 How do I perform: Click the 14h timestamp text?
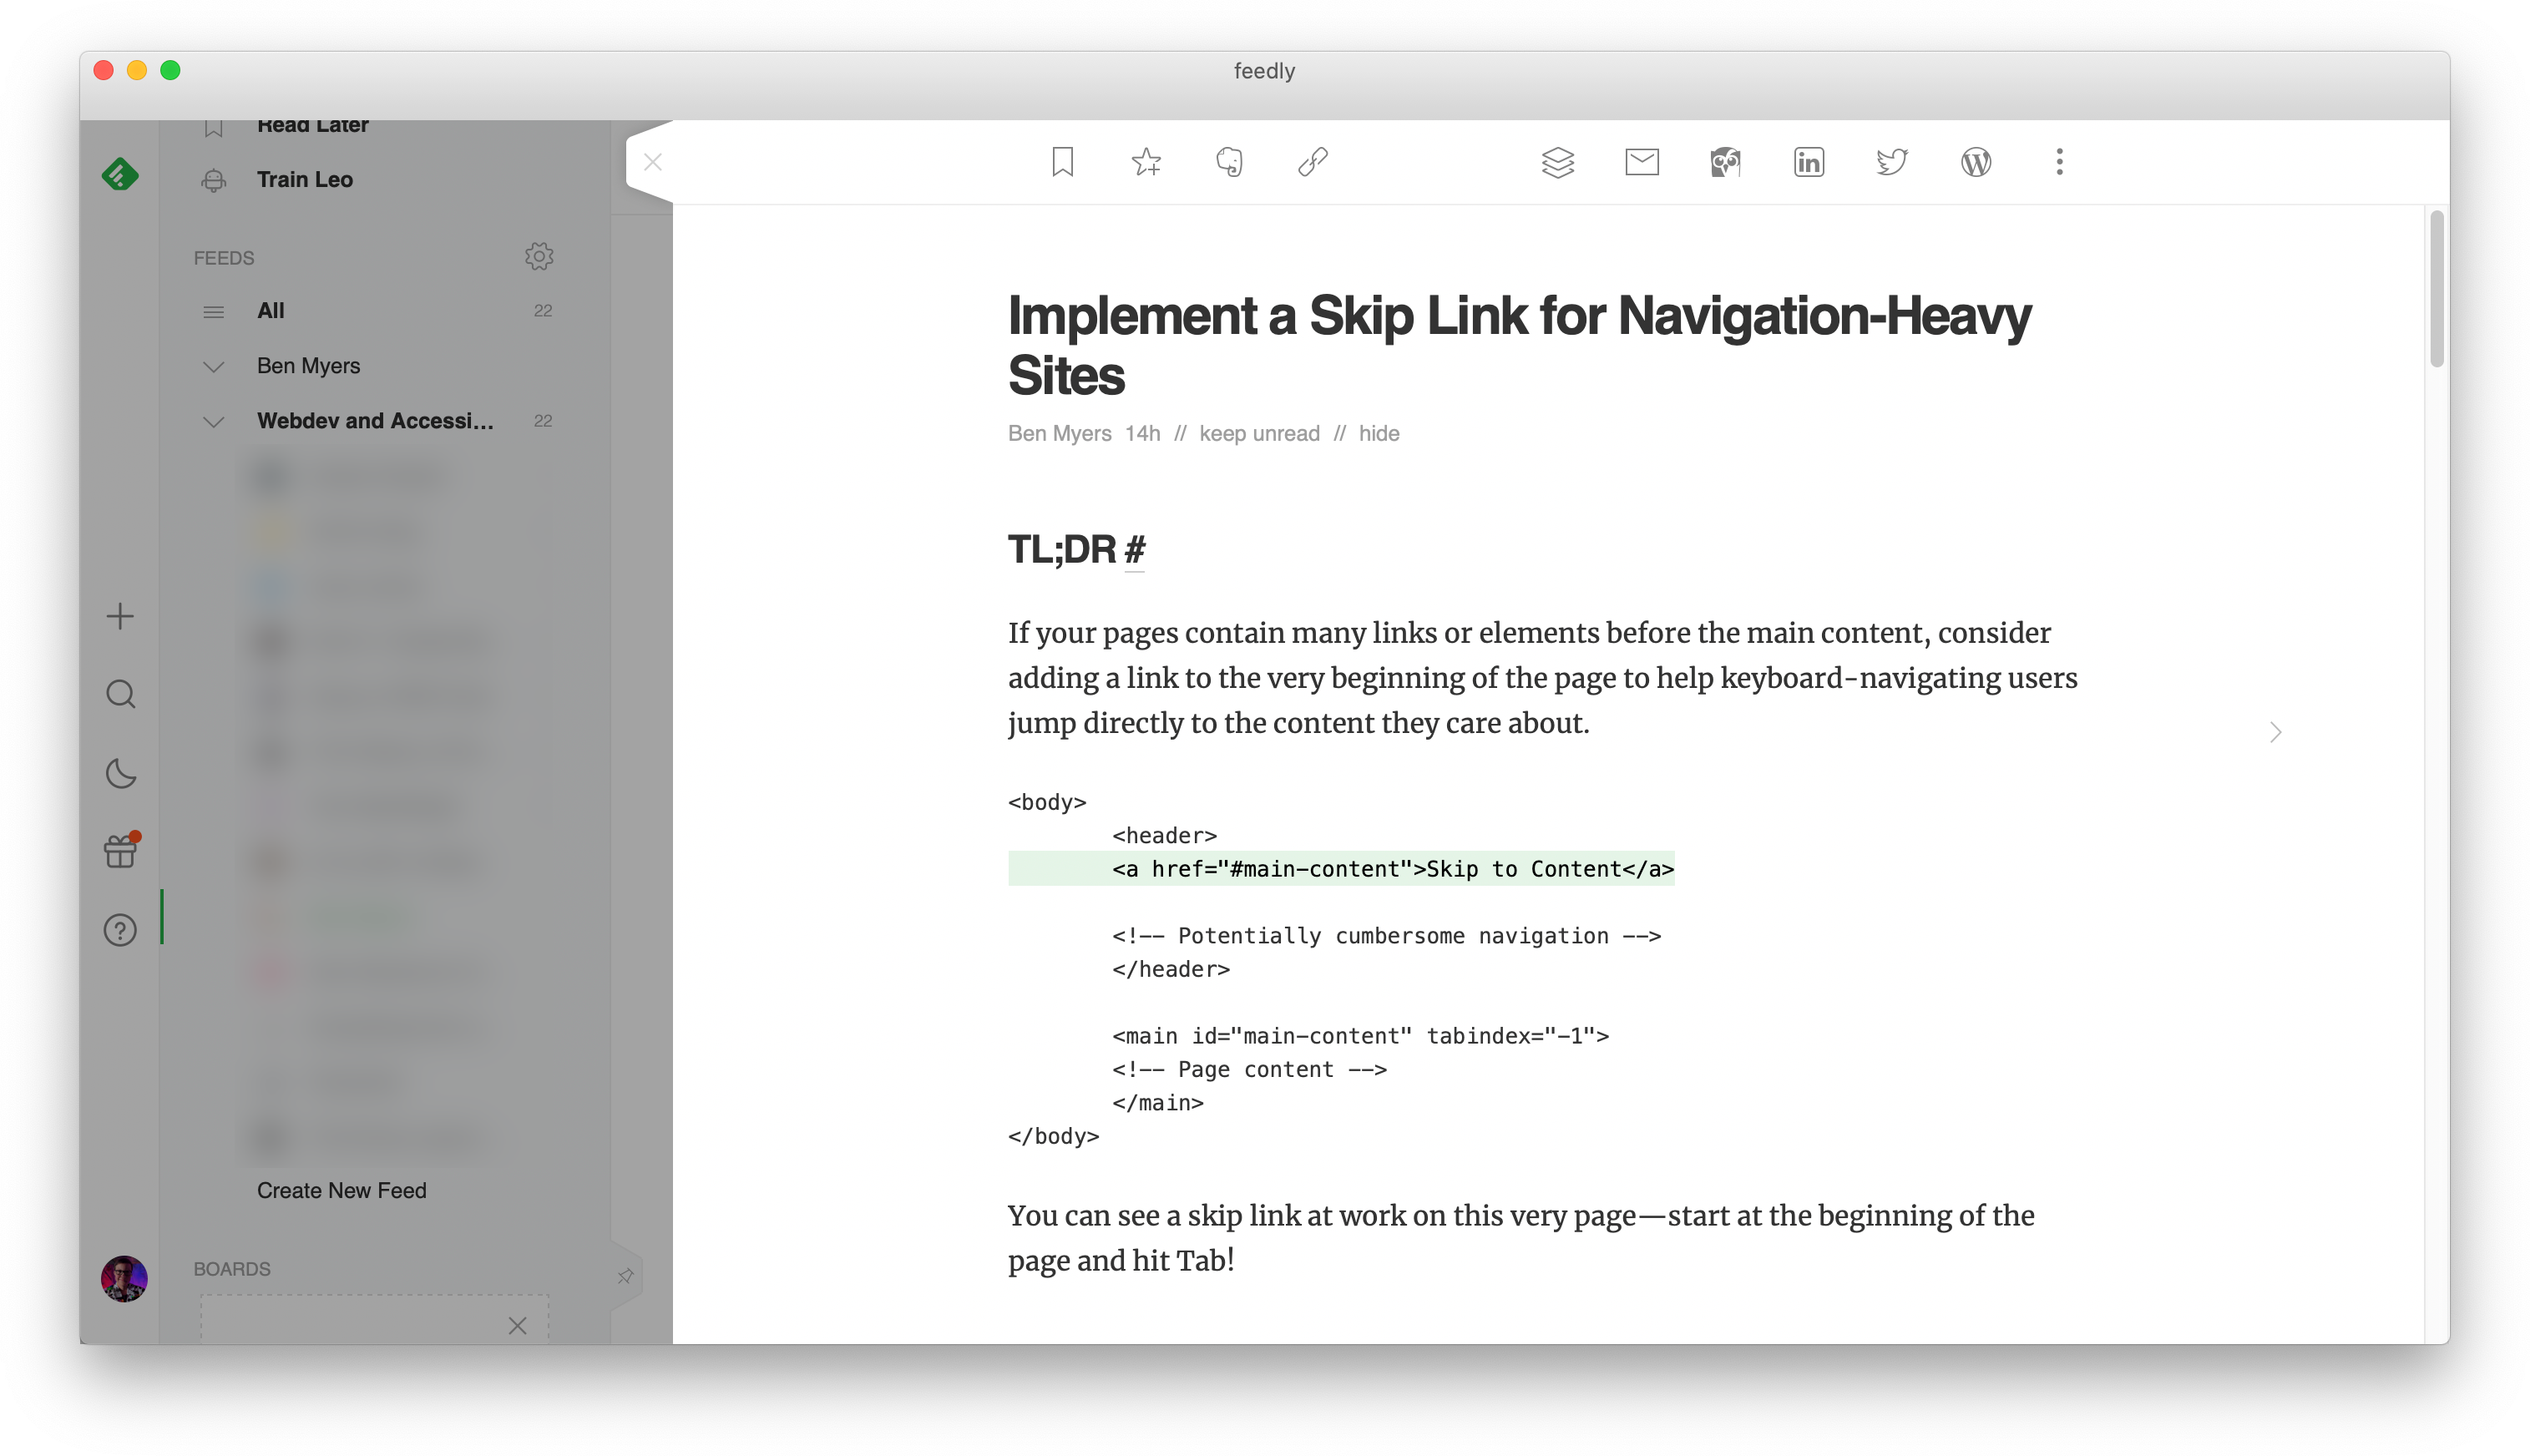click(1142, 433)
